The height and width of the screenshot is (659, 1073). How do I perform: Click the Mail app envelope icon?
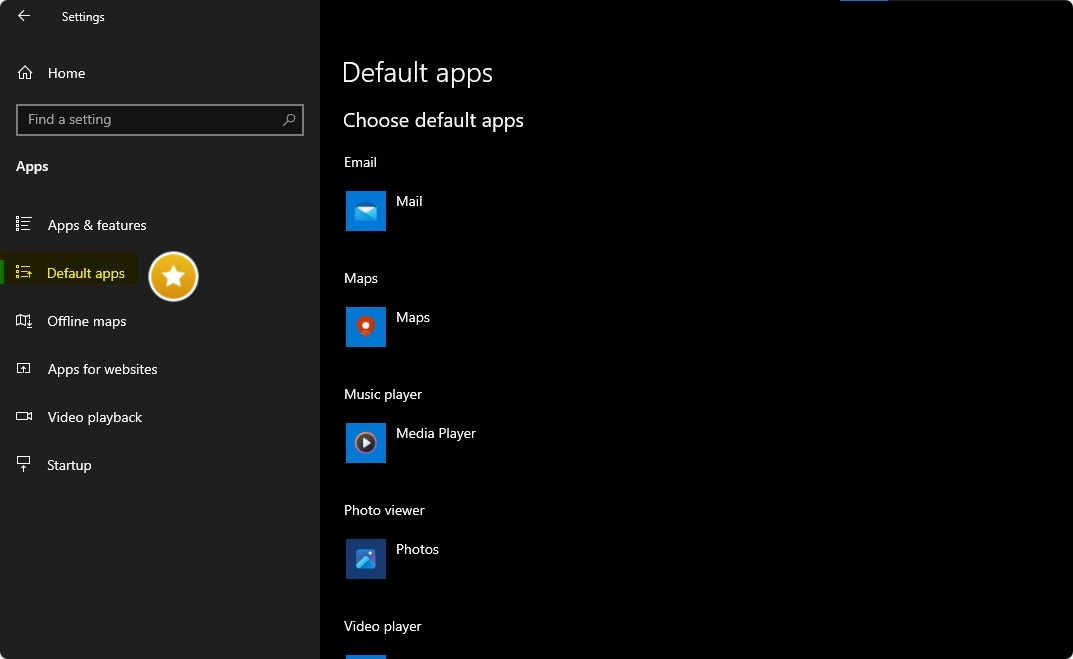[365, 211]
